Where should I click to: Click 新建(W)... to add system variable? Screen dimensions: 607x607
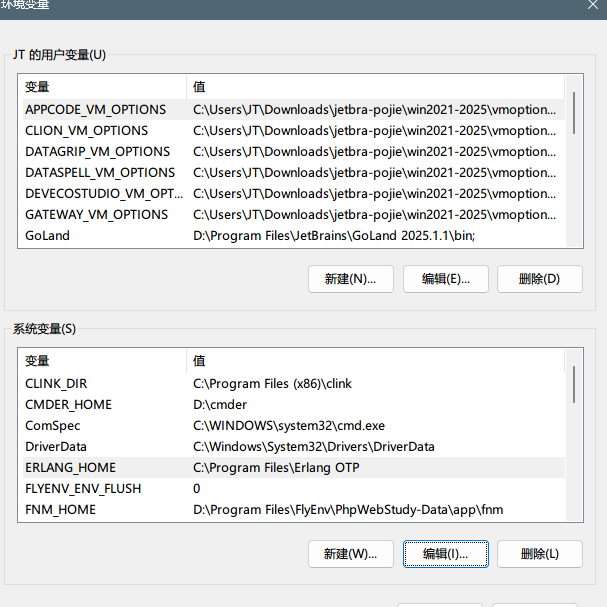click(350, 553)
